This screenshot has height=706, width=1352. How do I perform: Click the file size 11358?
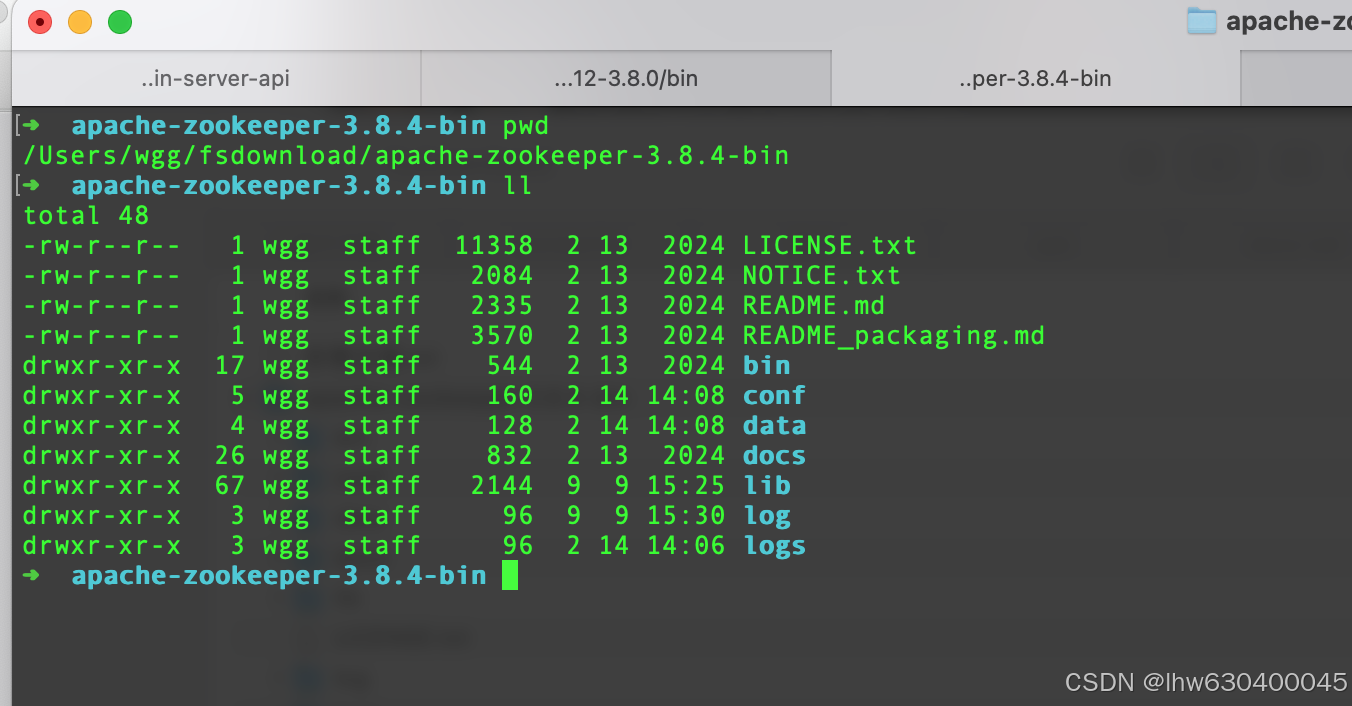point(494,246)
